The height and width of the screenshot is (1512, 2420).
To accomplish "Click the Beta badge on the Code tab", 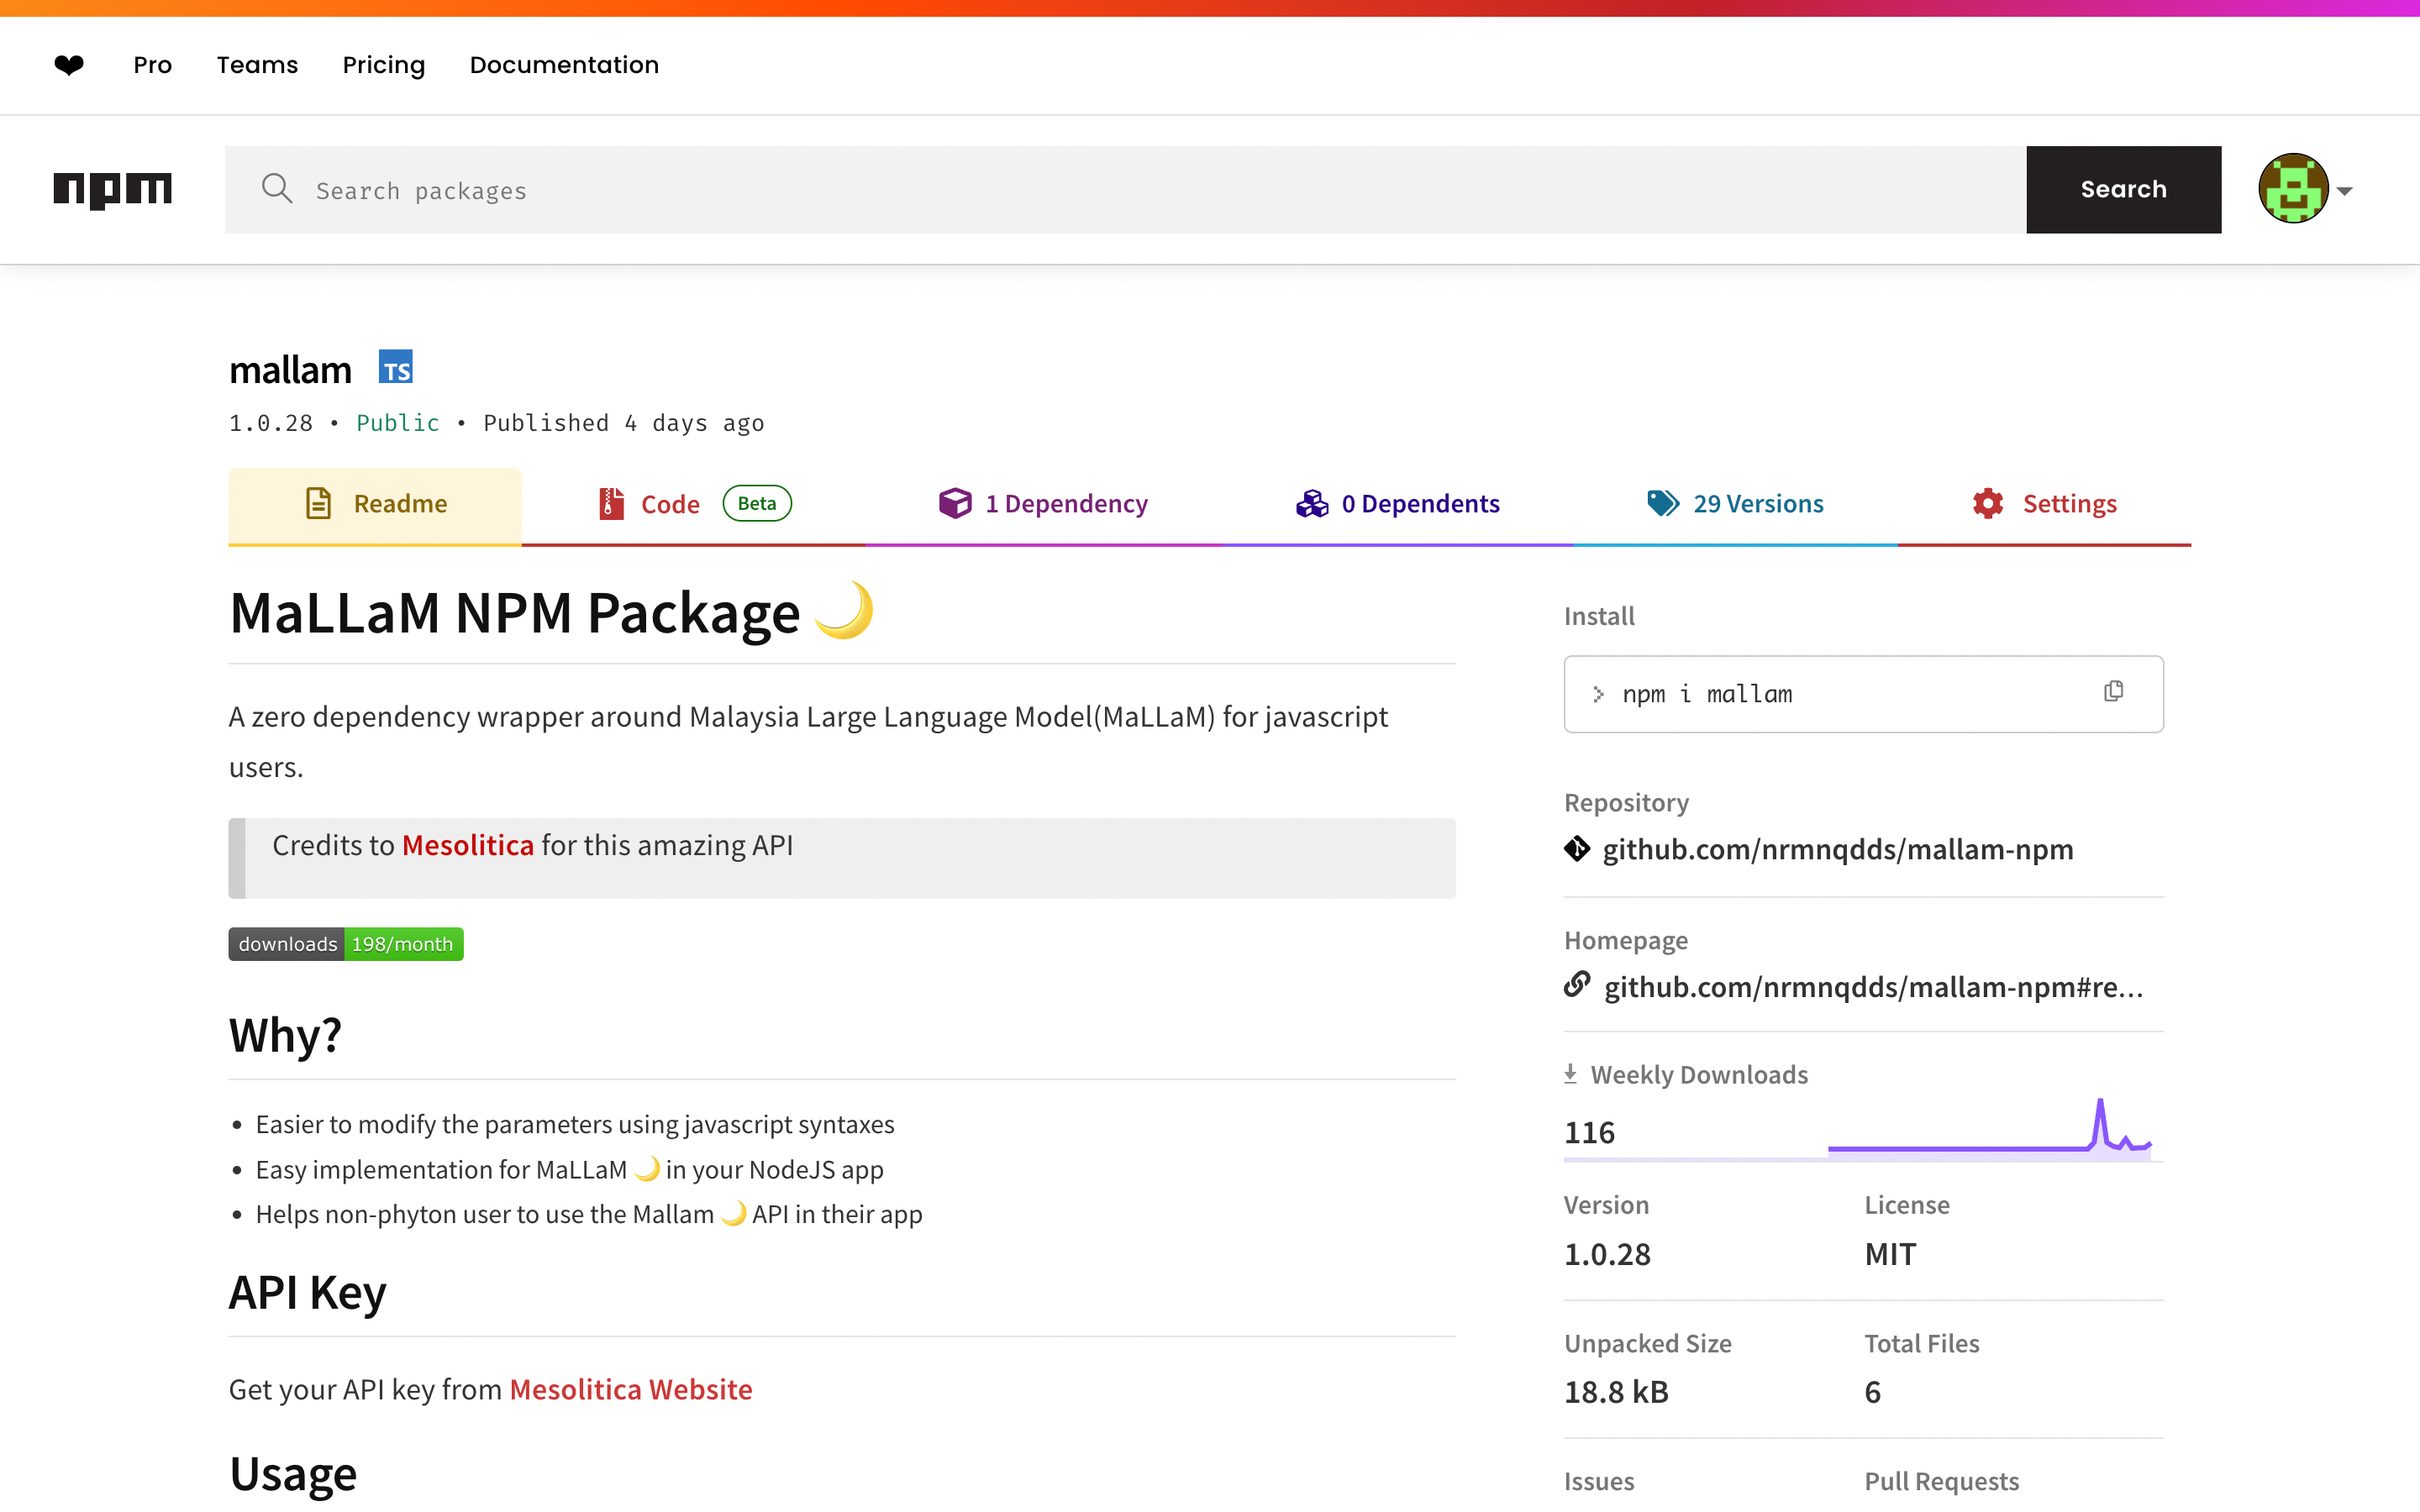I will (x=757, y=503).
